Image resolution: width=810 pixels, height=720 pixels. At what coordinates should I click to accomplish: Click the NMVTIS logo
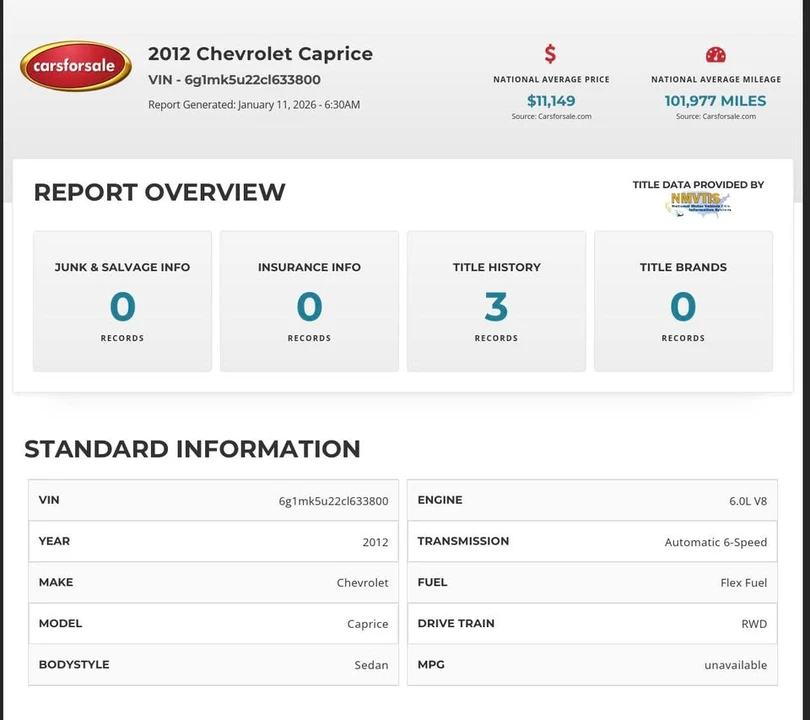[698, 204]
